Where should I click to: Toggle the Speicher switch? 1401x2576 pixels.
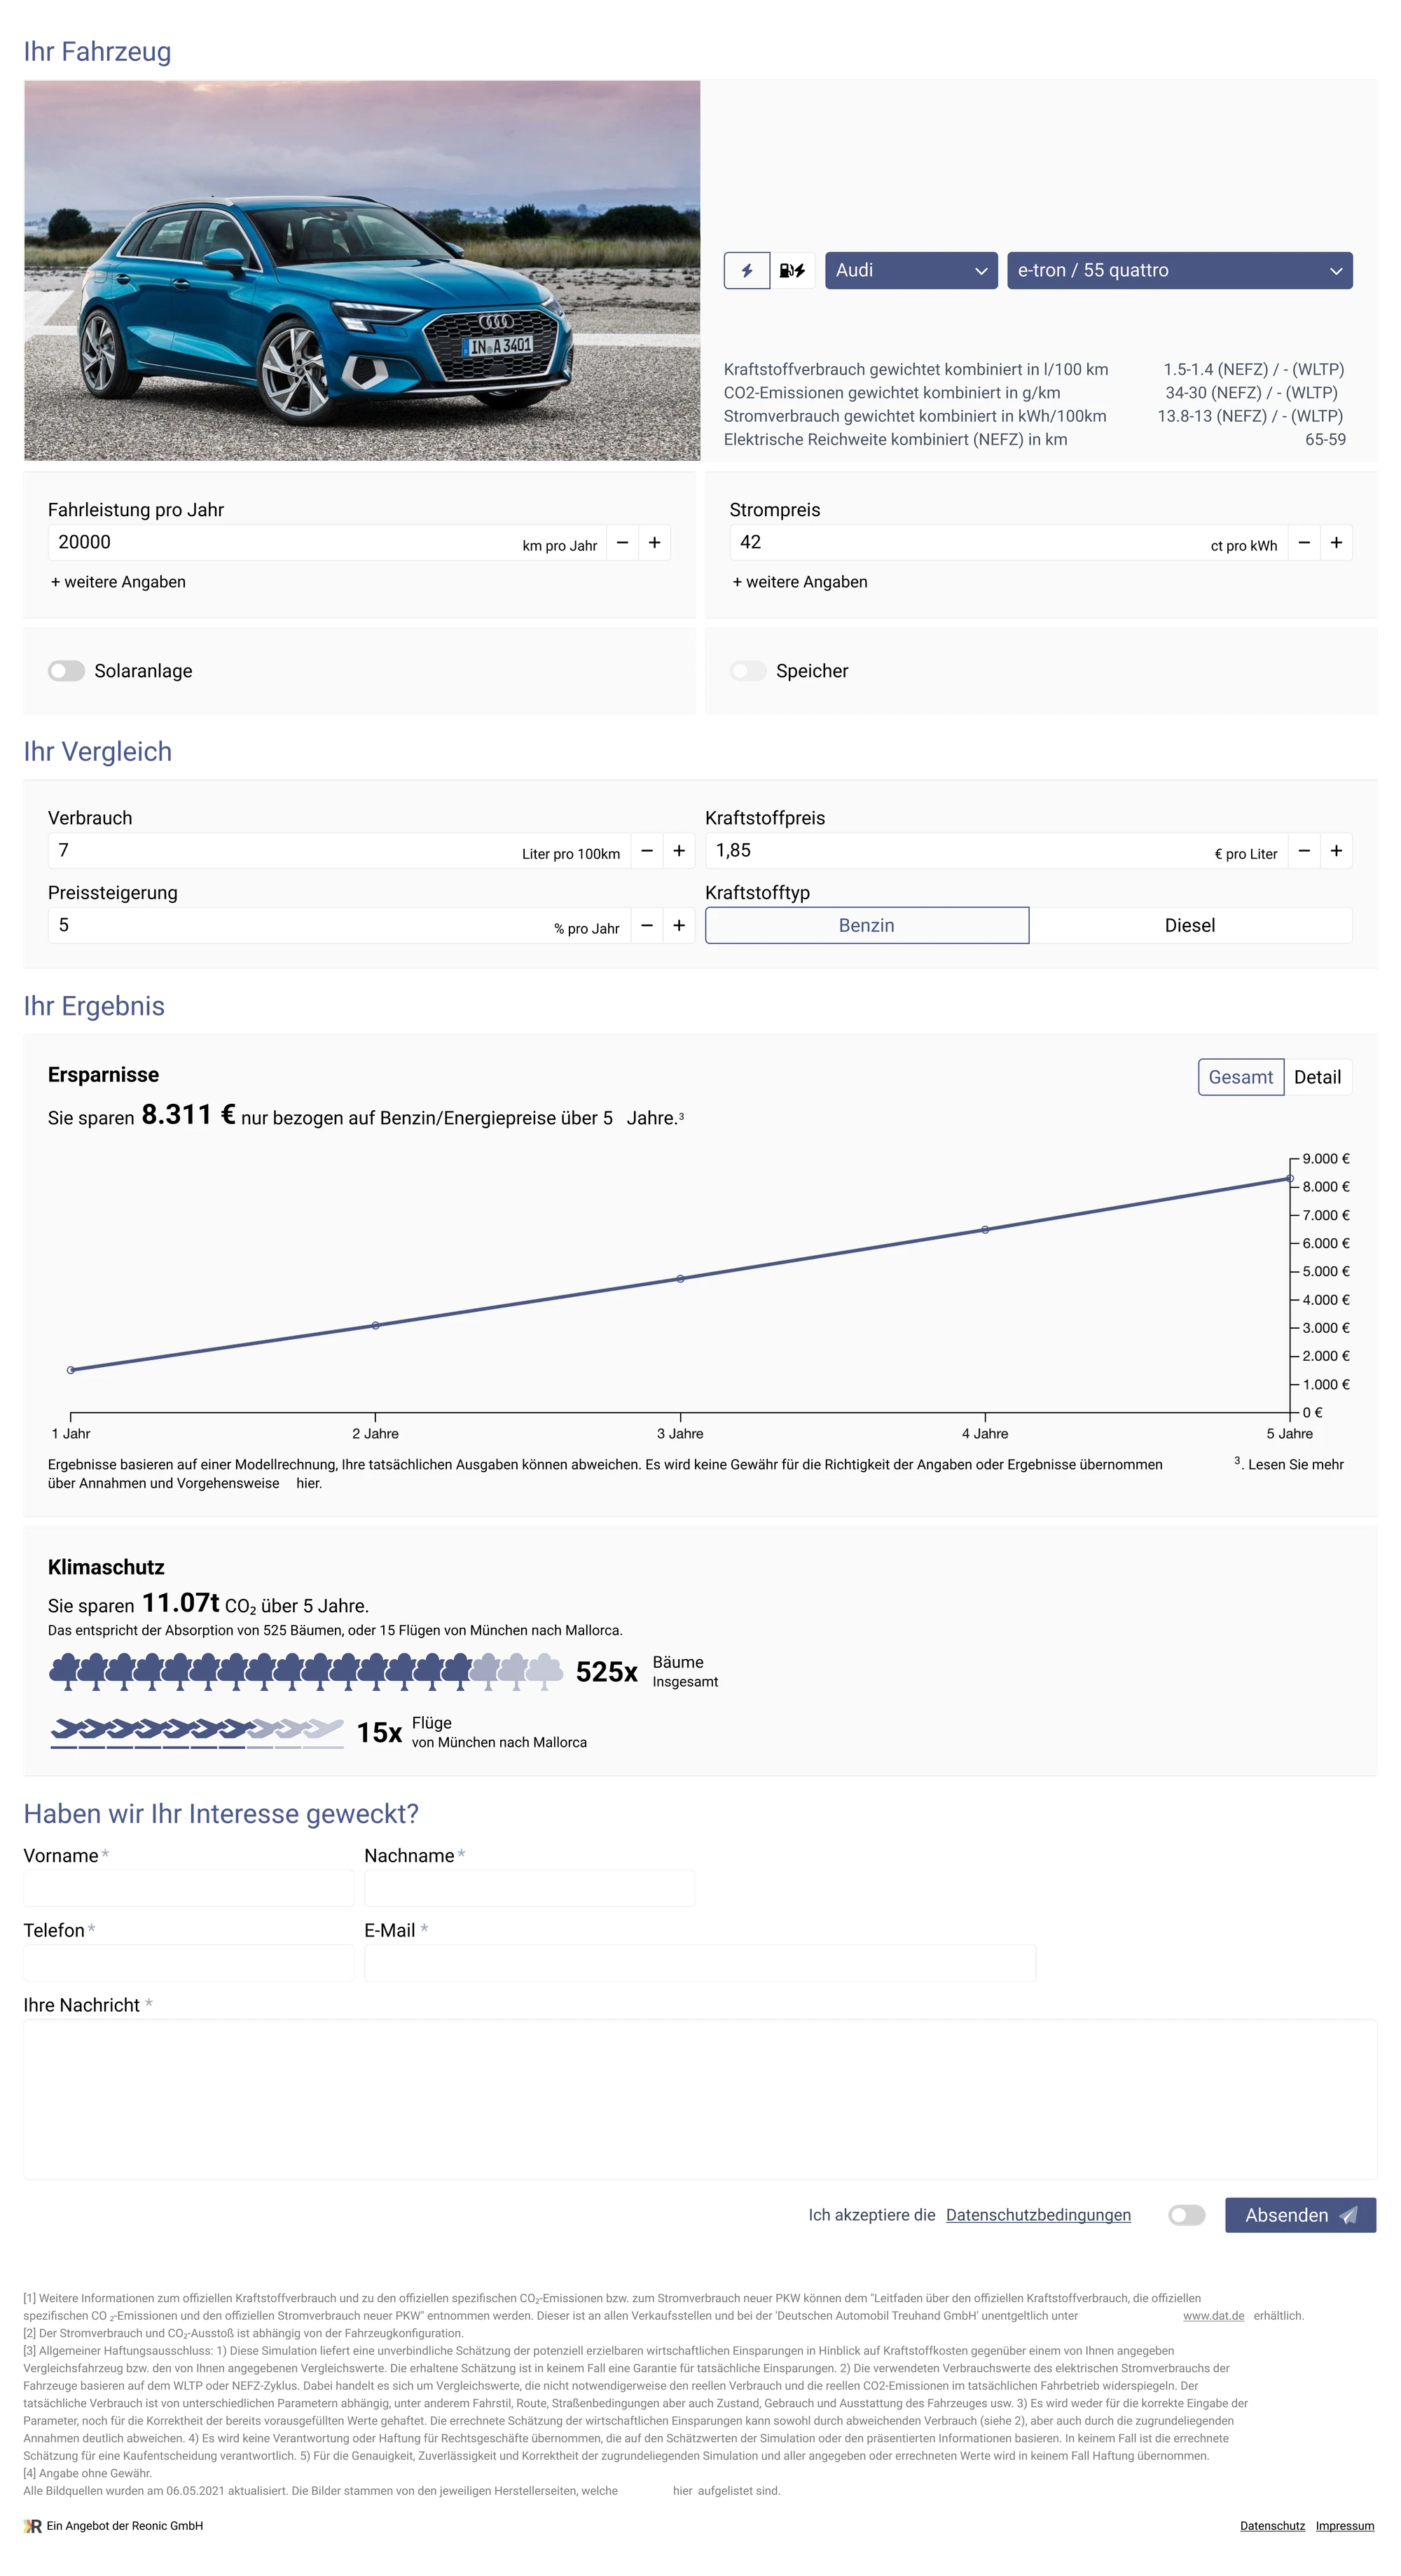click(748, 671)
